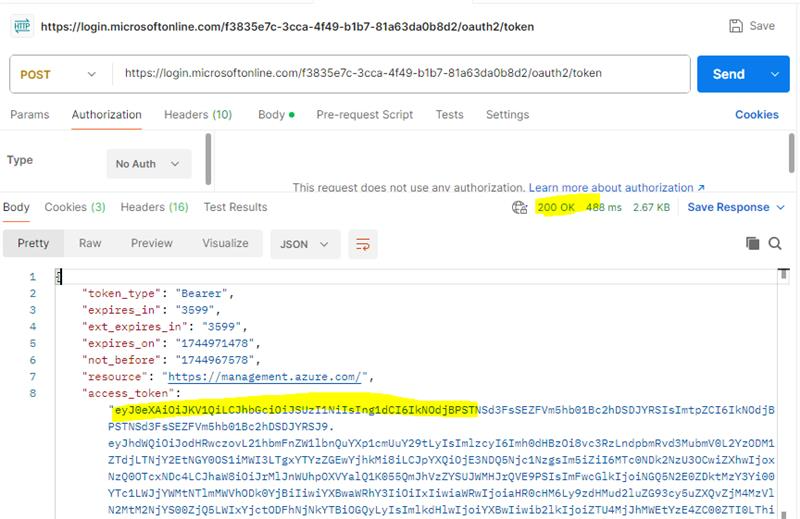Screen dimensions: 800x519
Task: Open the Tests tab
Action: 449,115
